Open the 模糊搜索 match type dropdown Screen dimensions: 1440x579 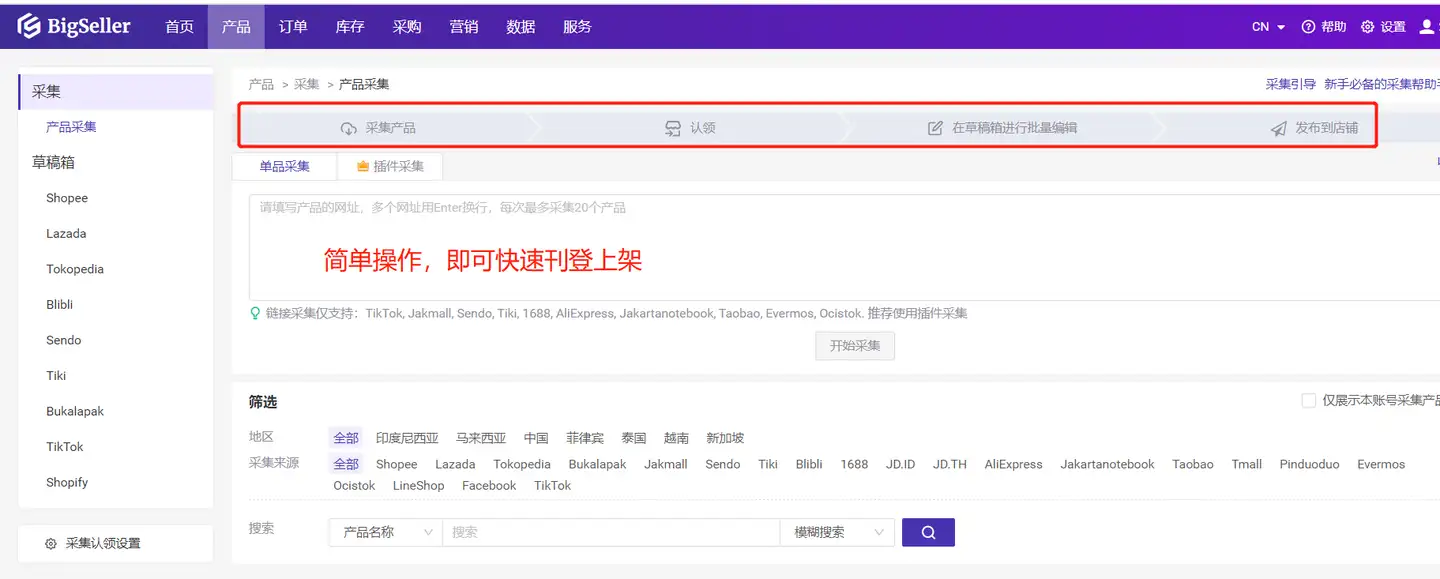837,532
